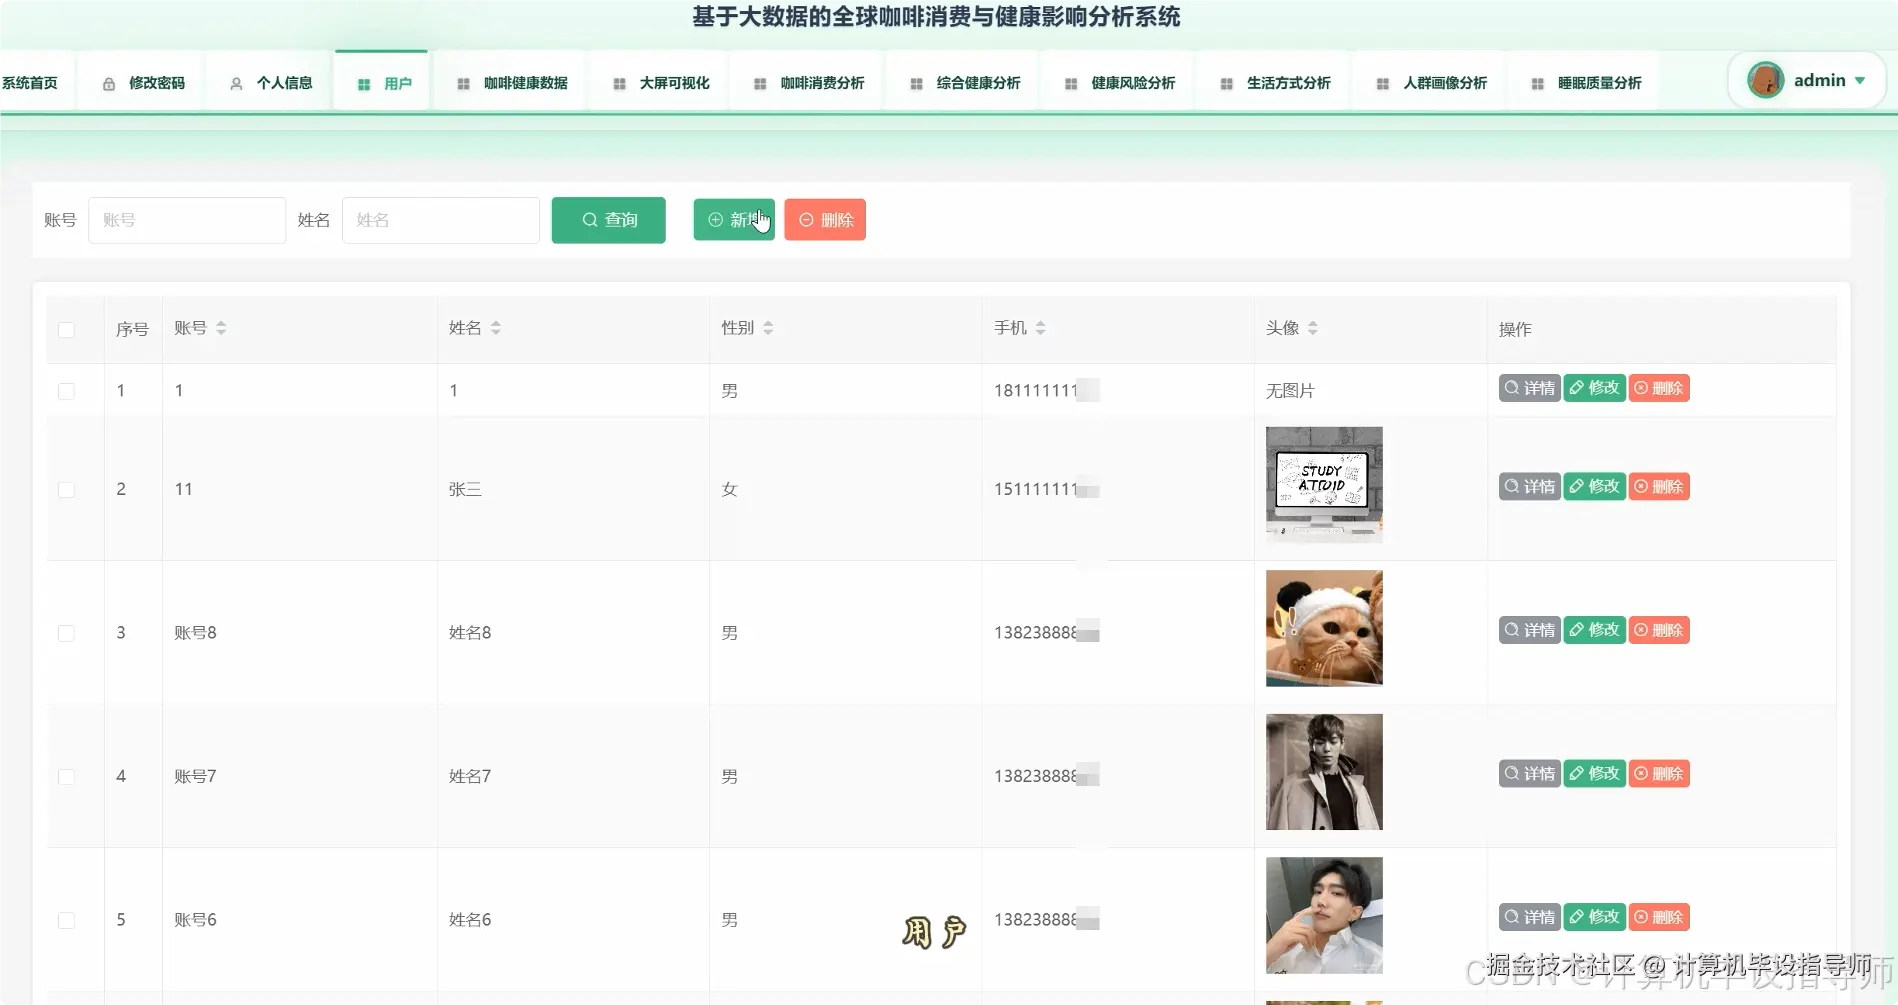Check the checkbox for 张三's row
The height and width of the screenshot is (1005, 1898).
point(66,489)
